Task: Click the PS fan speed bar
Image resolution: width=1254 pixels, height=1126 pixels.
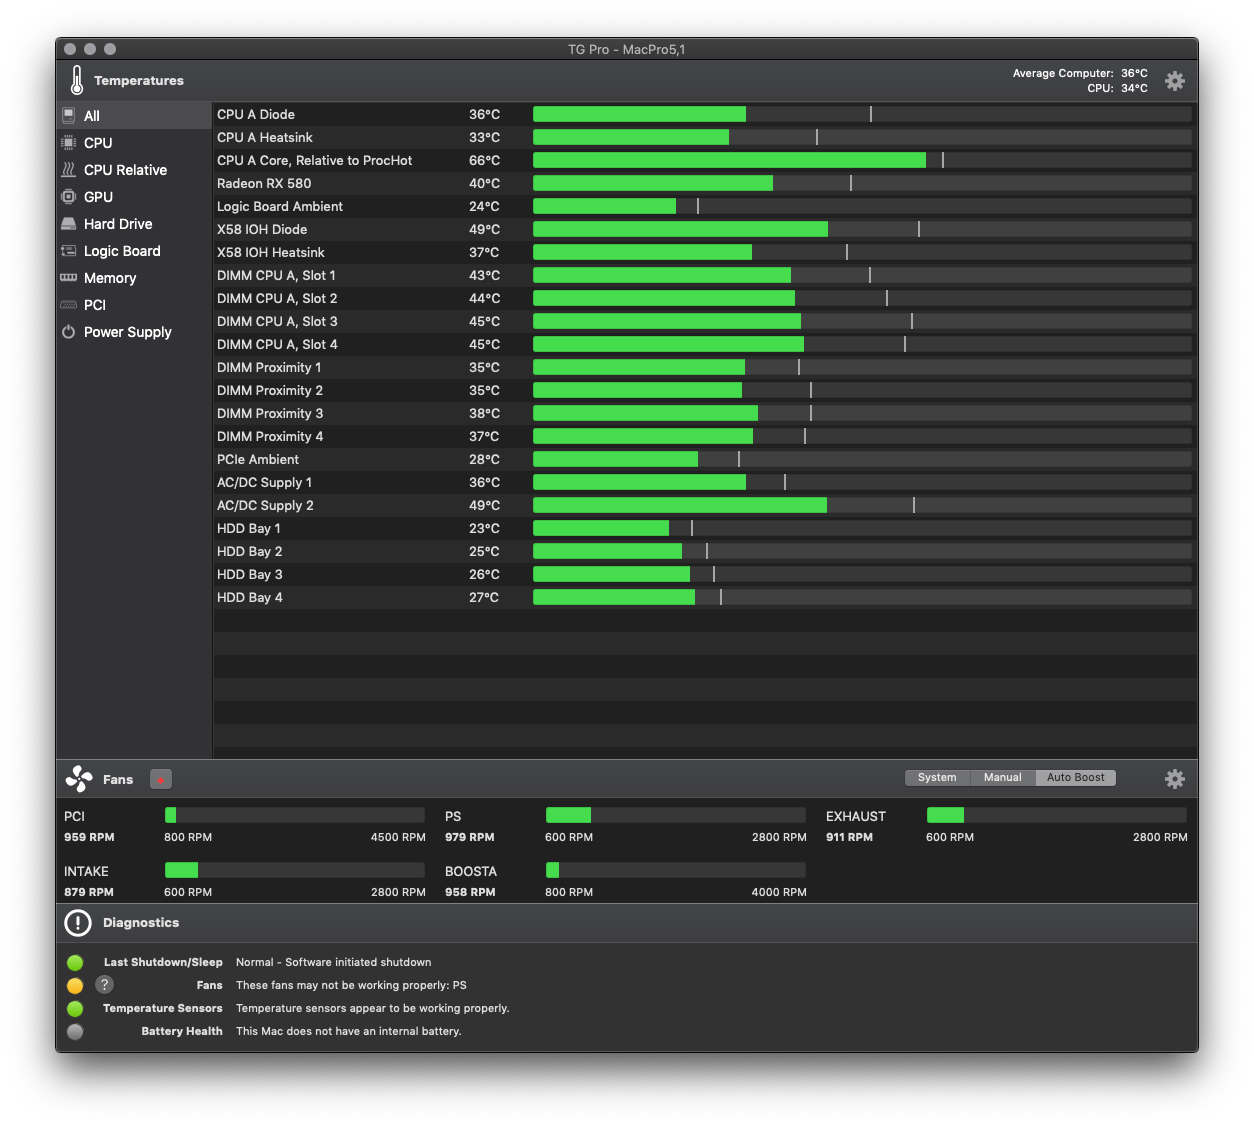Action: (x=676, y=815)
